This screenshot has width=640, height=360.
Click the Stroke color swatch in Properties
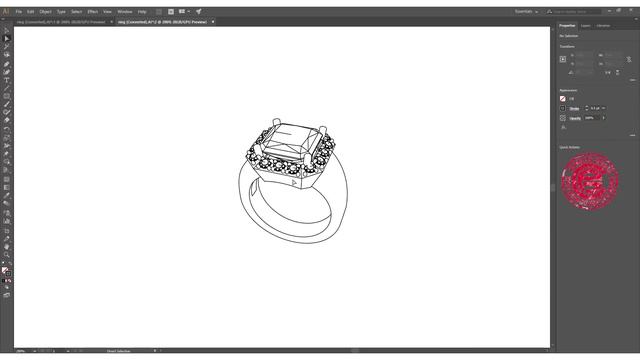point(563,108)
